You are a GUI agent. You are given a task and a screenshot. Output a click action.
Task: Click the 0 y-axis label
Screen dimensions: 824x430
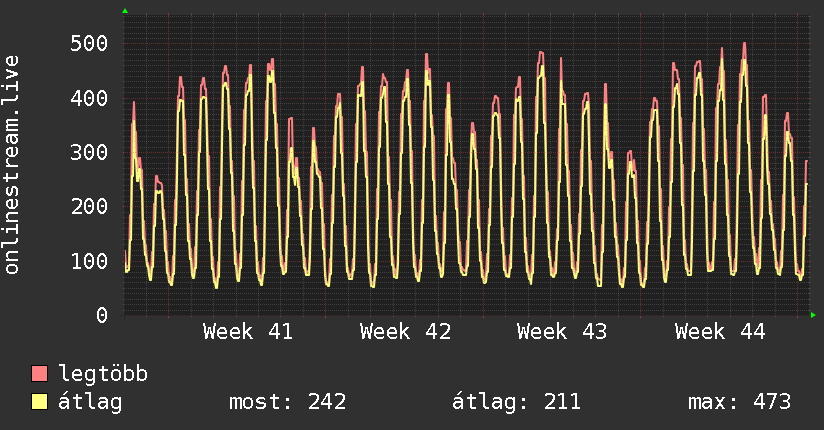point(102,315)
